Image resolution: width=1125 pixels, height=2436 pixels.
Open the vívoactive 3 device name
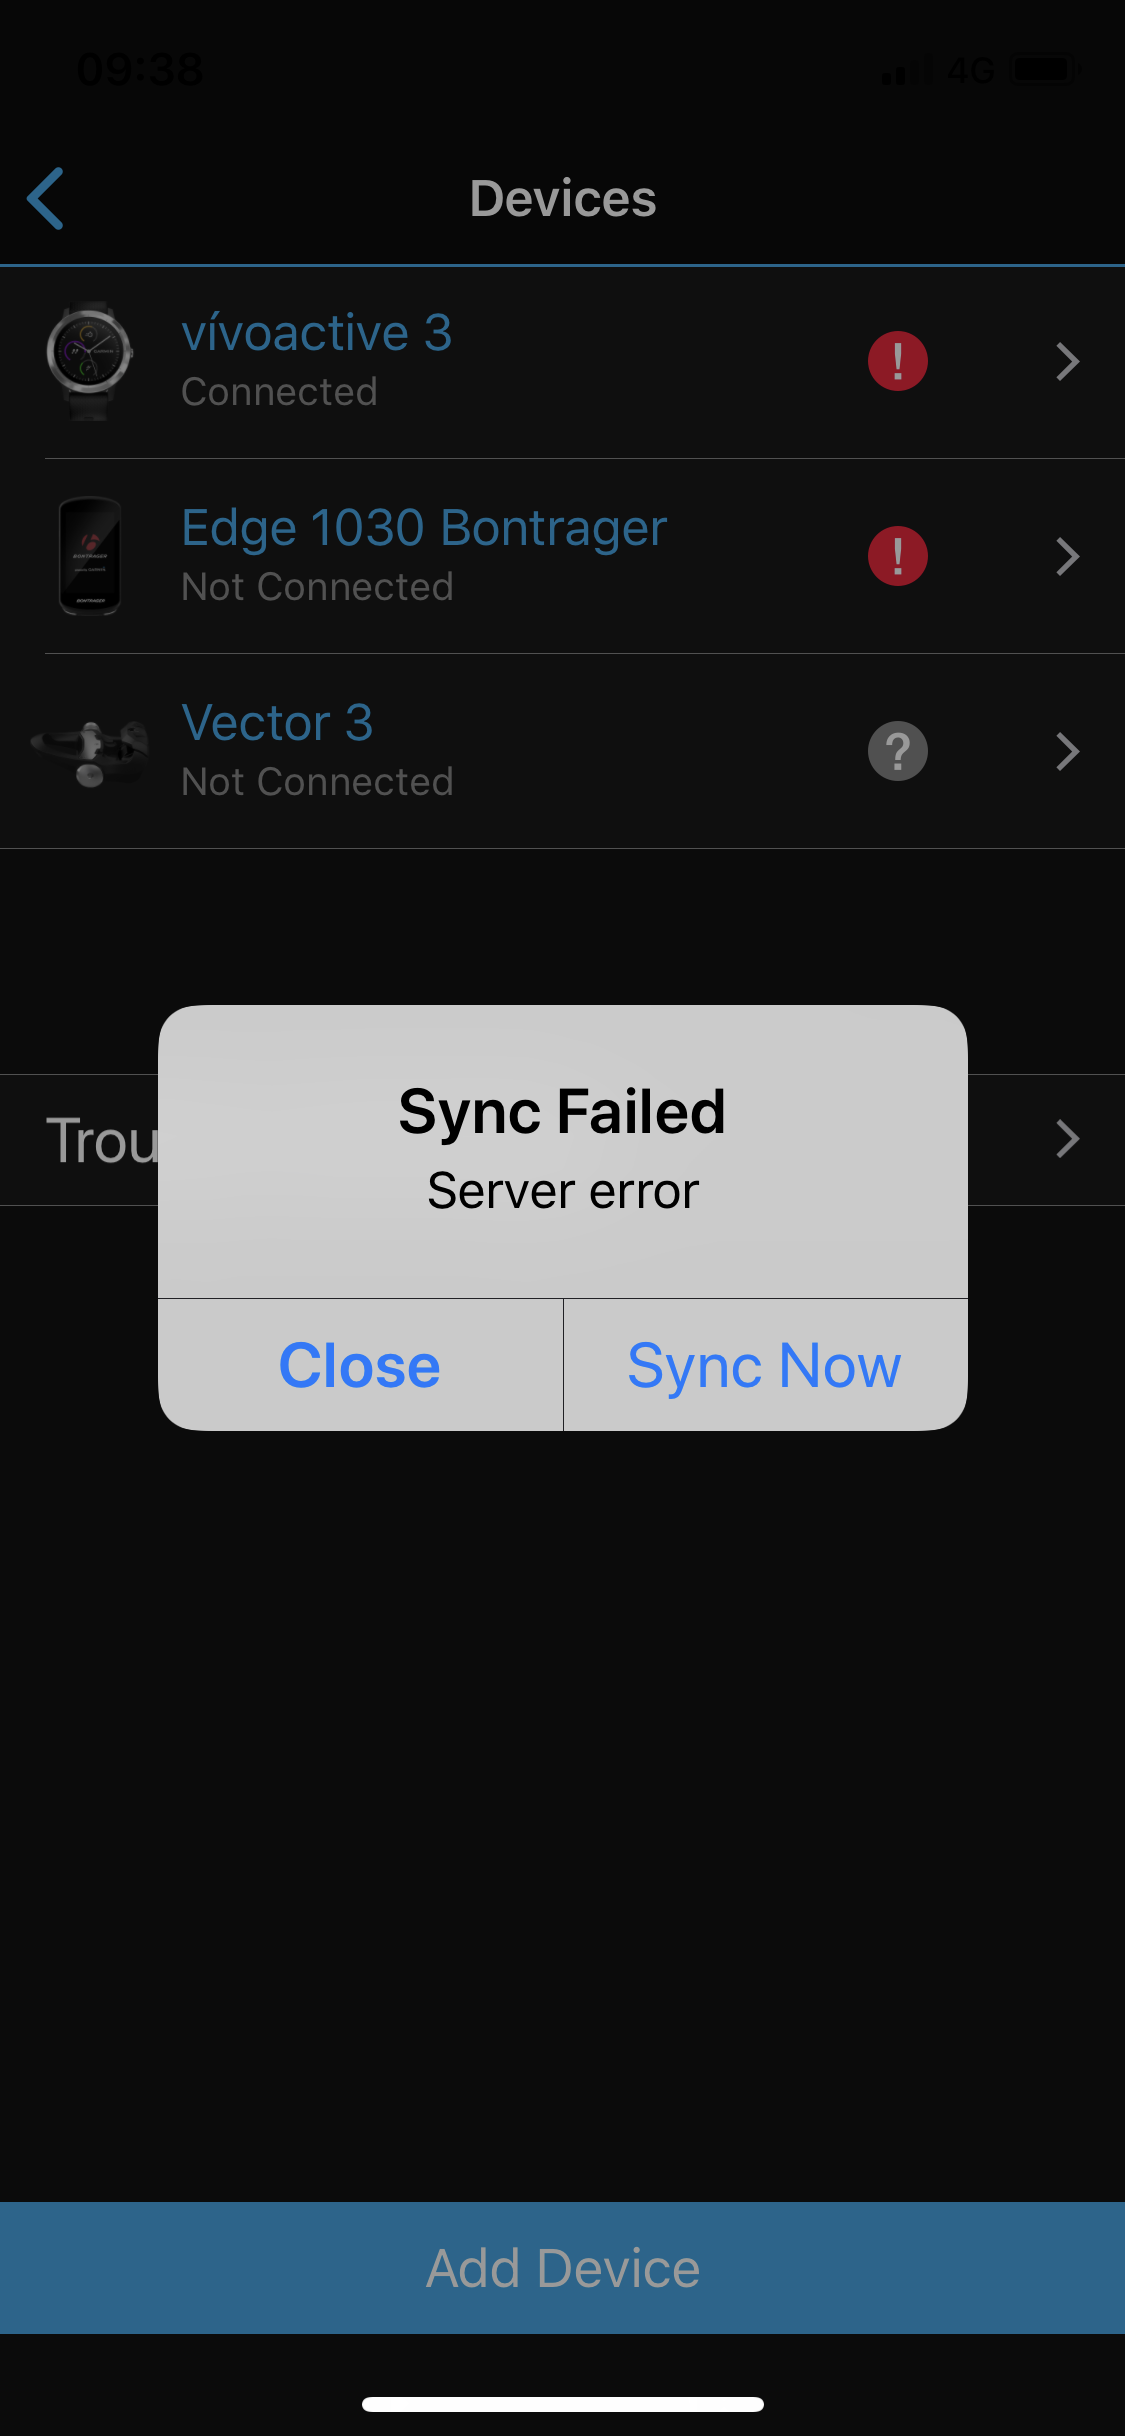click(316, 332)
